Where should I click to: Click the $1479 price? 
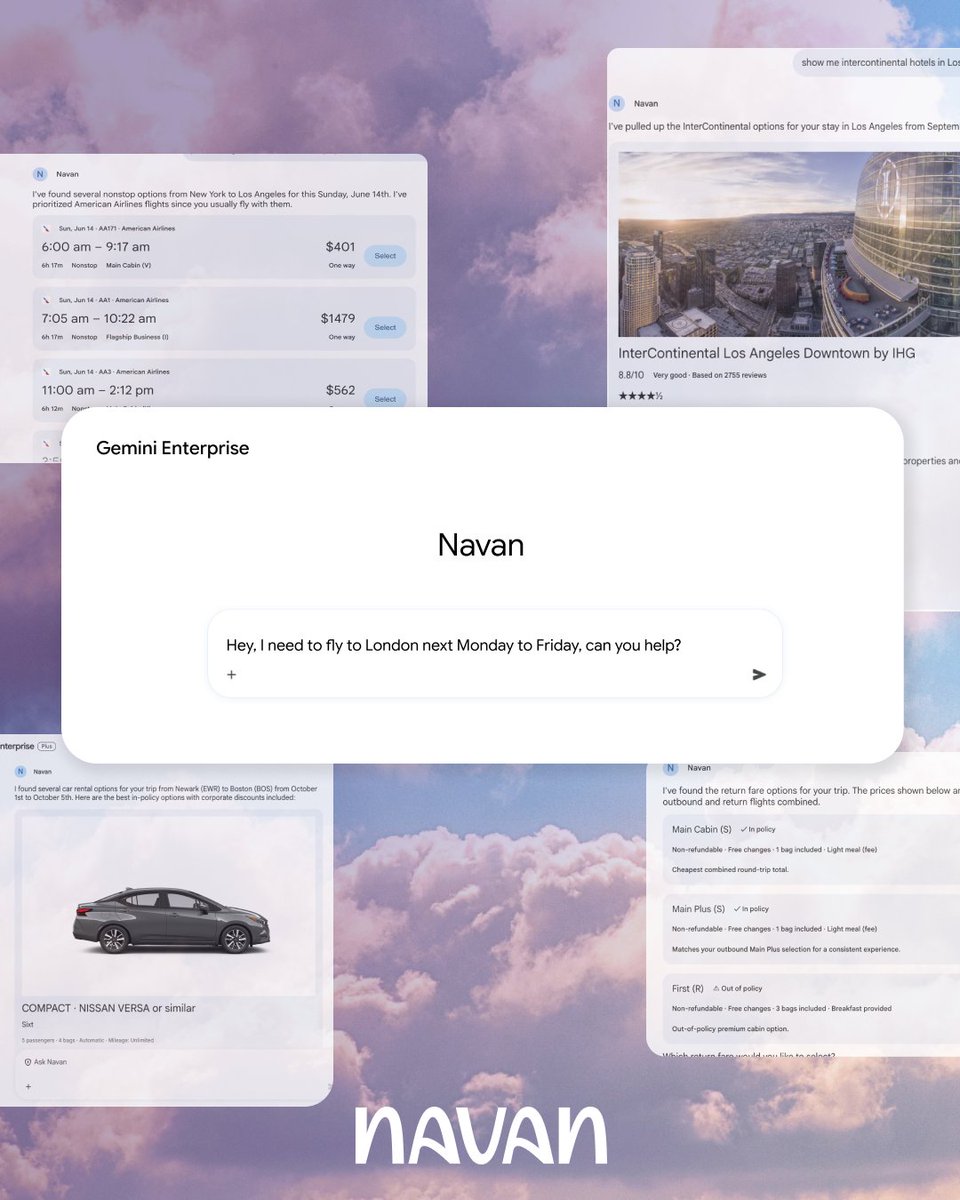click(x=338, y=318)
